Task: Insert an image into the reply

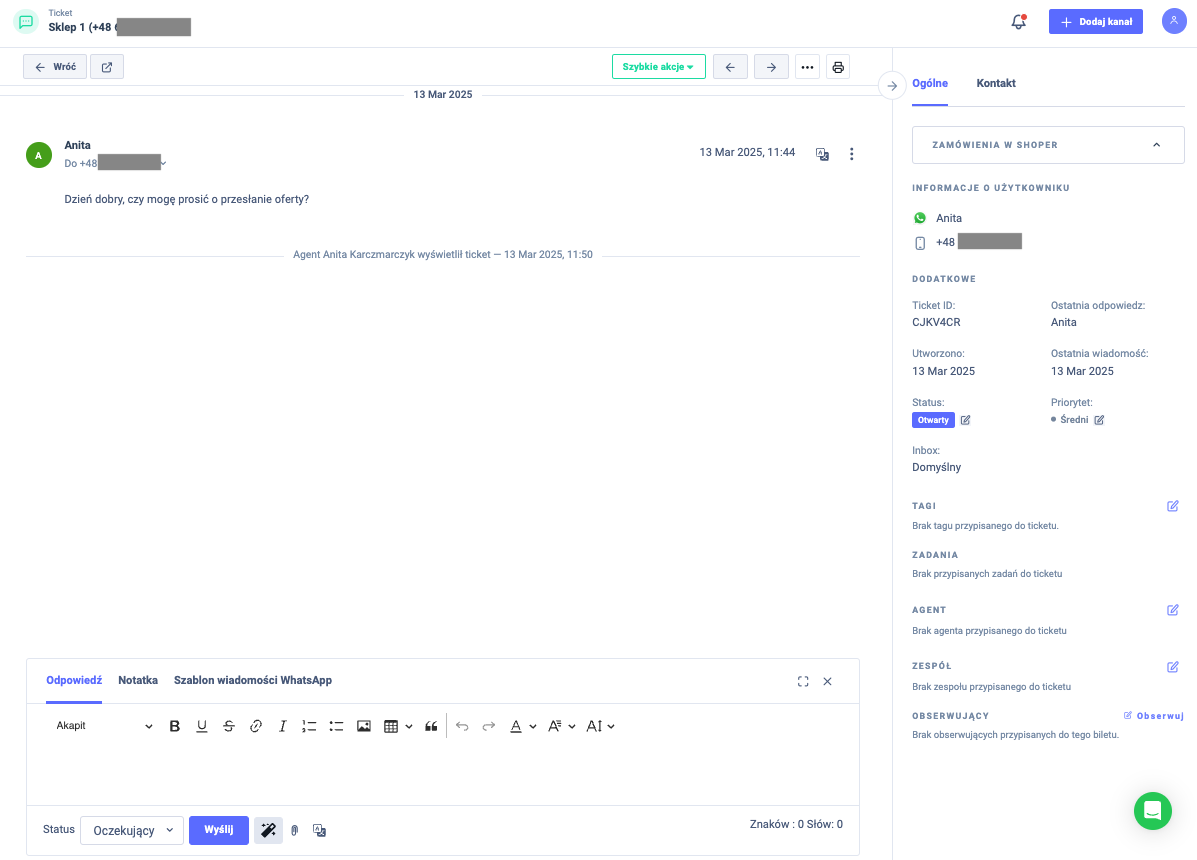Action: pos(364,726)
